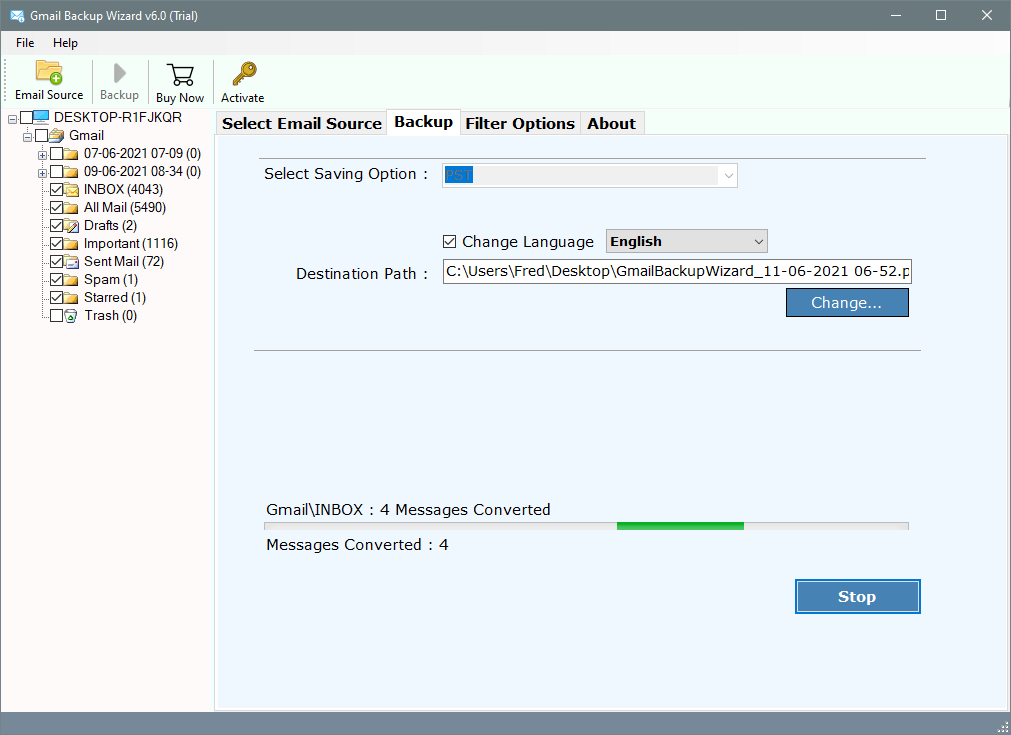Click the Change... destination button
Screen dimensions: 1011x735
[x=847, y=302]
